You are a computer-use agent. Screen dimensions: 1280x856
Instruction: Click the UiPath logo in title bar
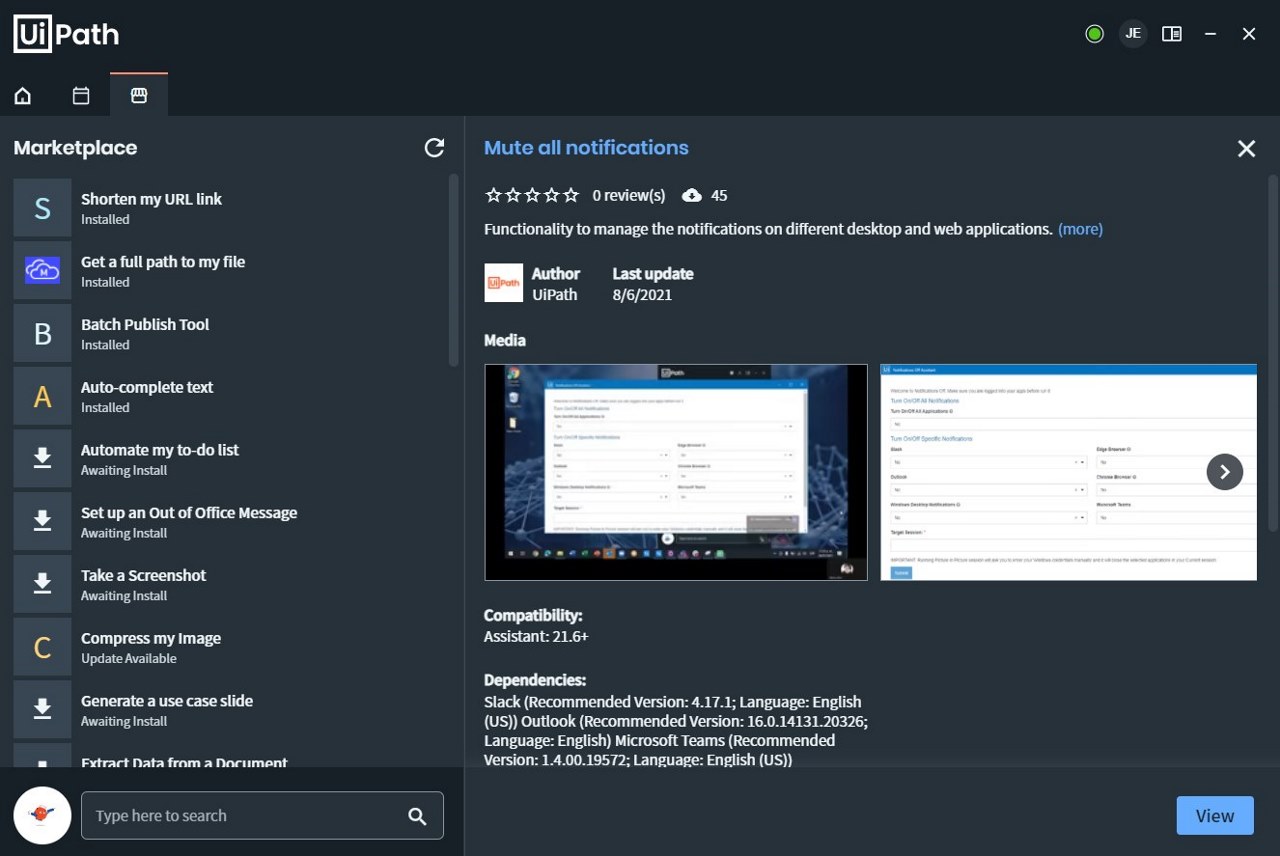point(66,34)
